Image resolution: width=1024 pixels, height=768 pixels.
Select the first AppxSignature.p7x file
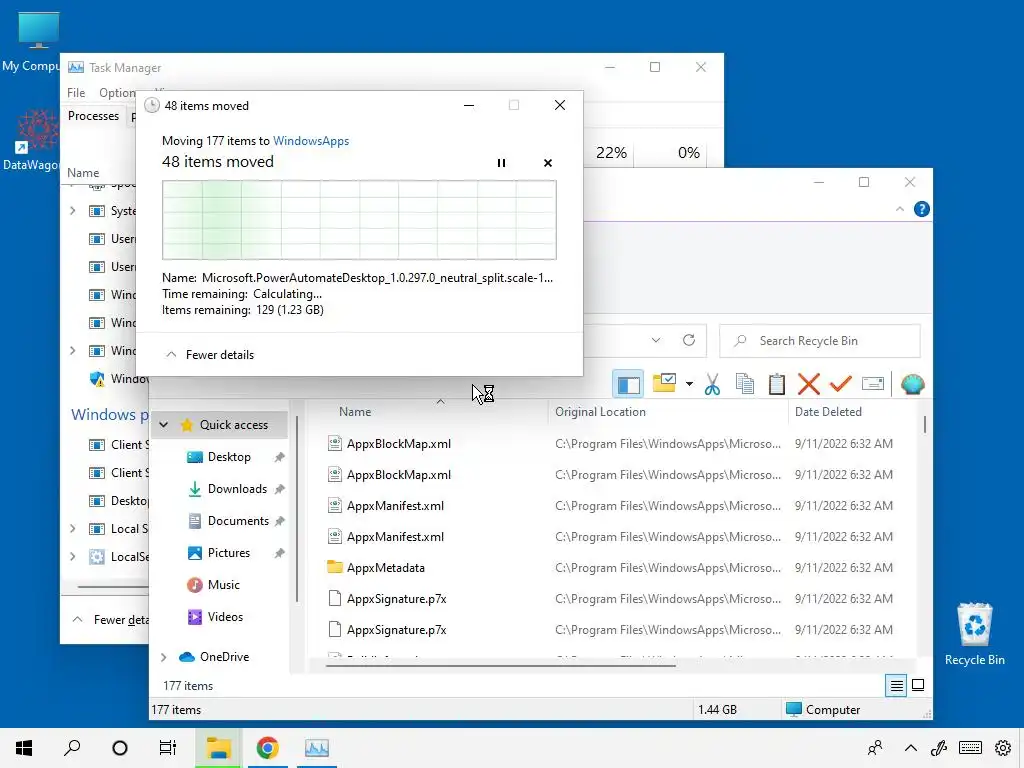click(x=396, y=599)
